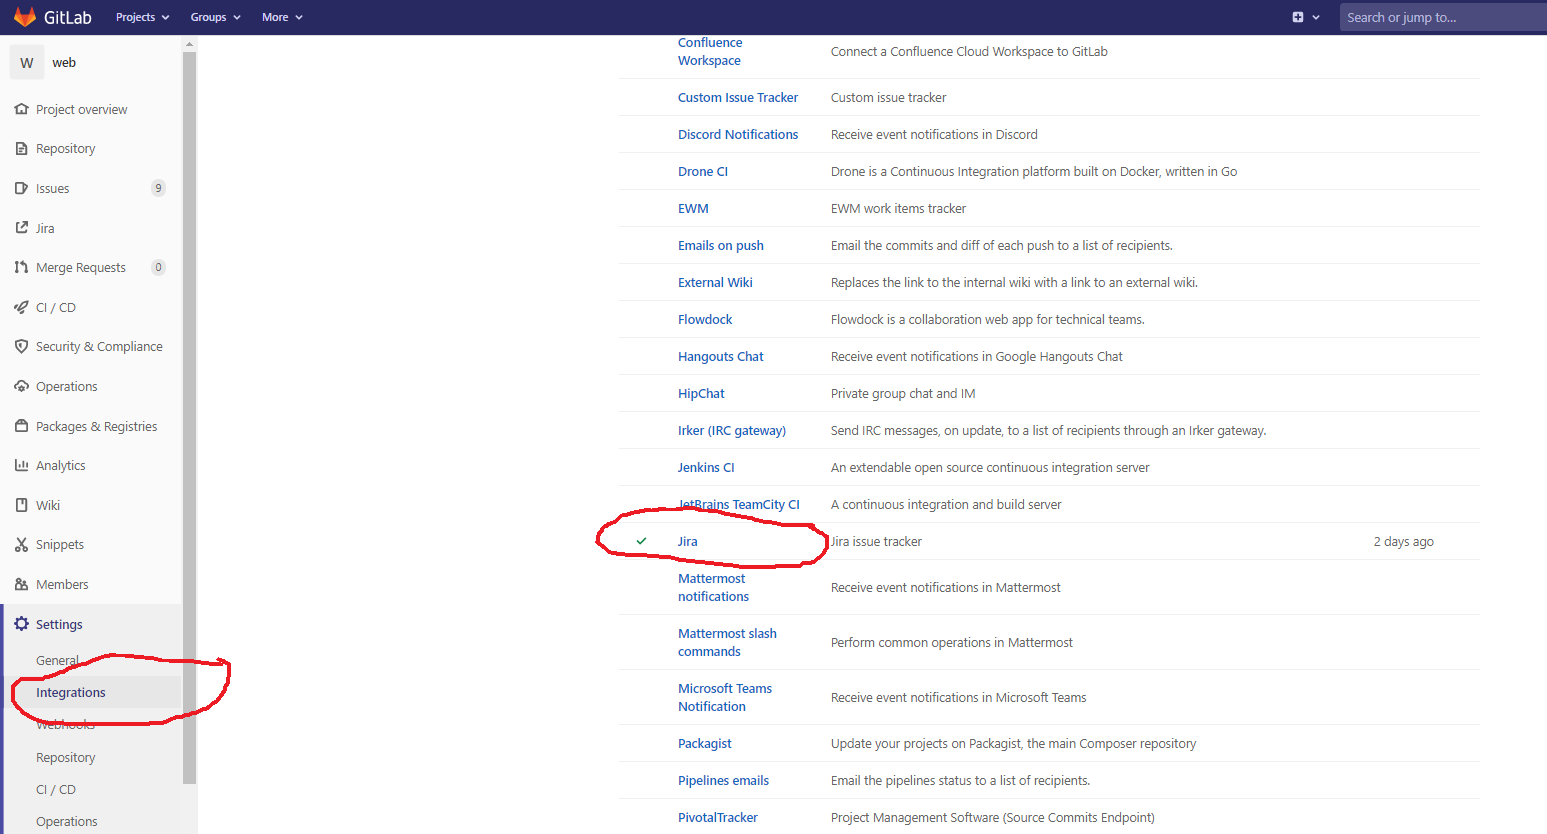Open the Jenkins CI integration link
Viewport: 1547px width, 834px height.
click(x=706, y=467)
